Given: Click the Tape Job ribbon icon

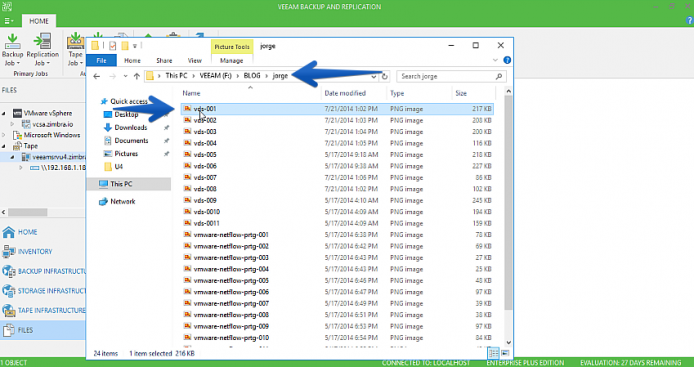Looking at the screenshot, I should 75,50.
